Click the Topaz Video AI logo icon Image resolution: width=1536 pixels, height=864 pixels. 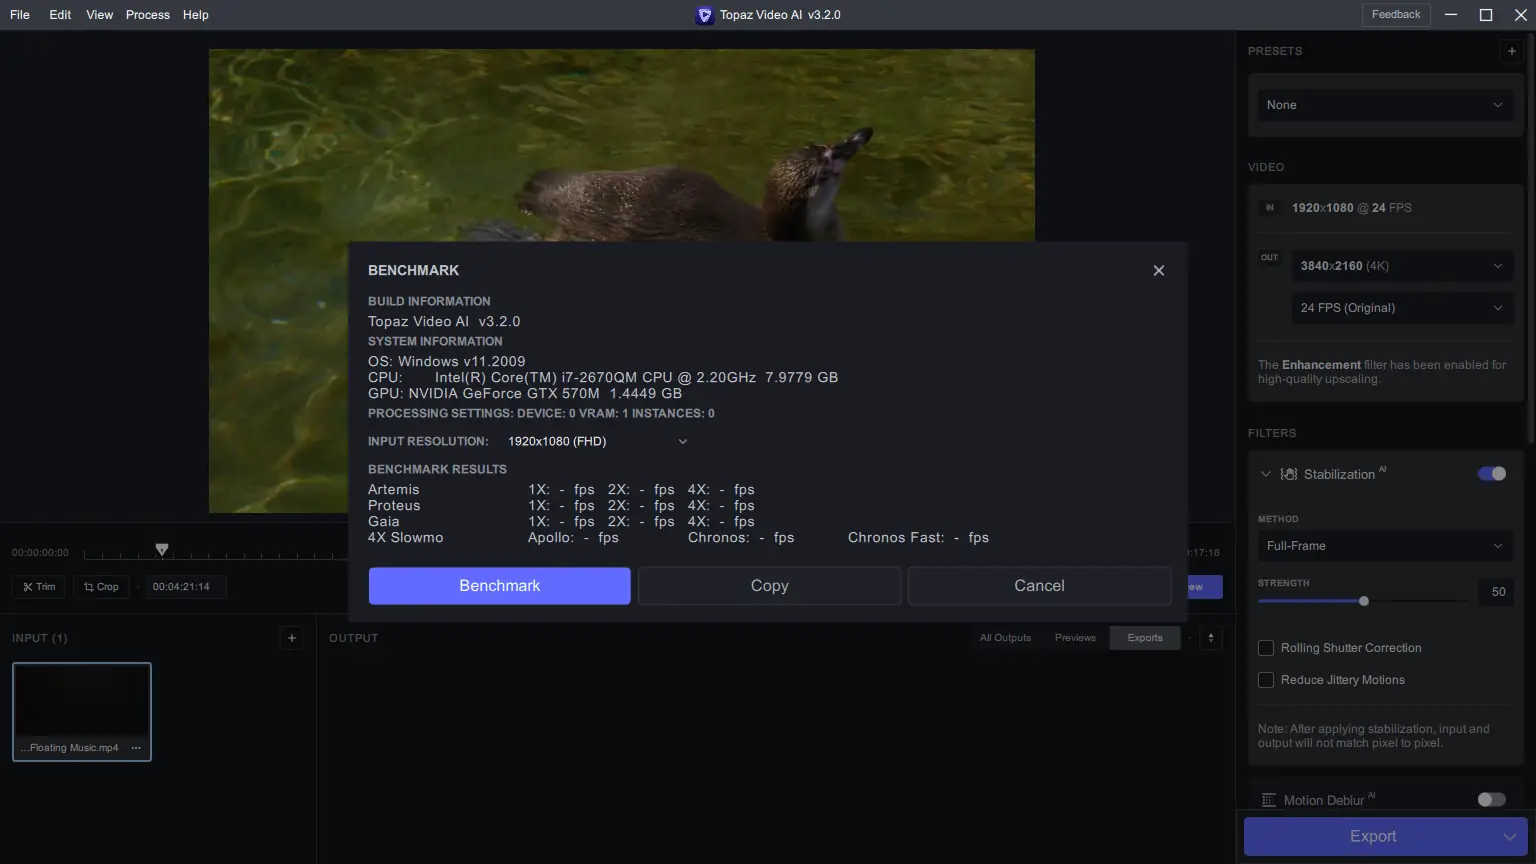[705, 15]
